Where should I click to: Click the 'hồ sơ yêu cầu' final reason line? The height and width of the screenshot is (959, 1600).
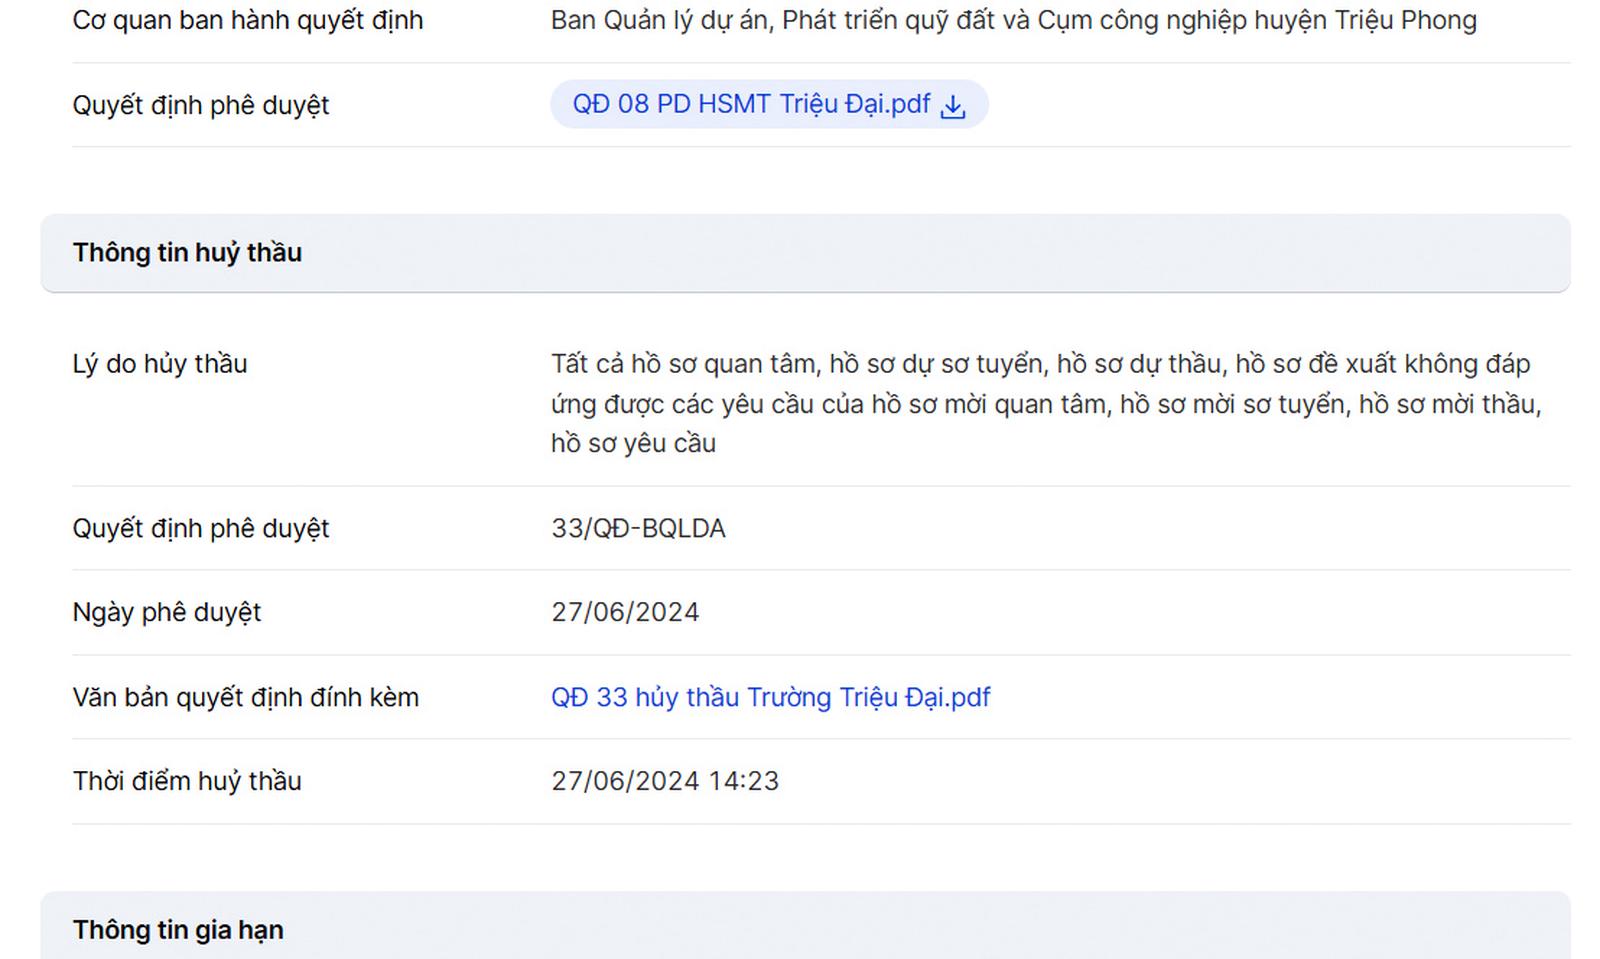pos(633,443)
